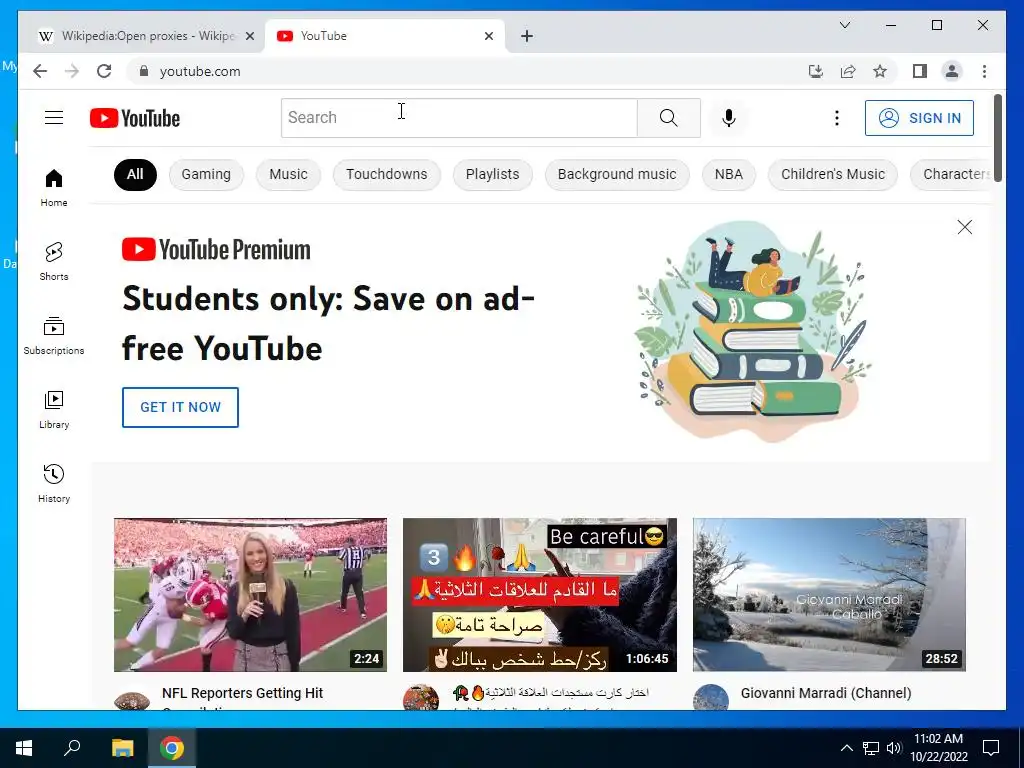Click the address bar showing youtube.com
Screen dimensions: 1024x768
coord(464,71)
